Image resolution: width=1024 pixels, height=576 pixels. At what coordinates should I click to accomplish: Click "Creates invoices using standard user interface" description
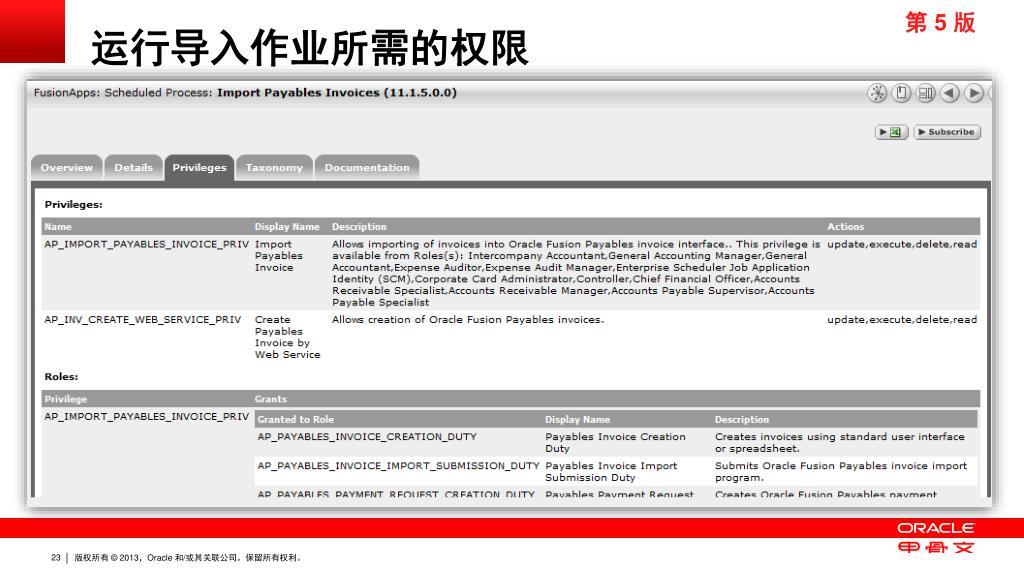point(839,443)
